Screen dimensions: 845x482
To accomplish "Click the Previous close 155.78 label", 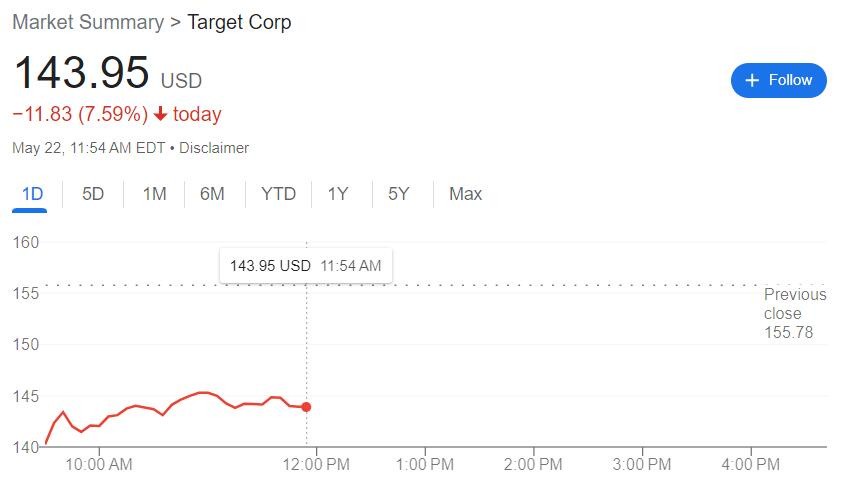I will coord(795,313).
